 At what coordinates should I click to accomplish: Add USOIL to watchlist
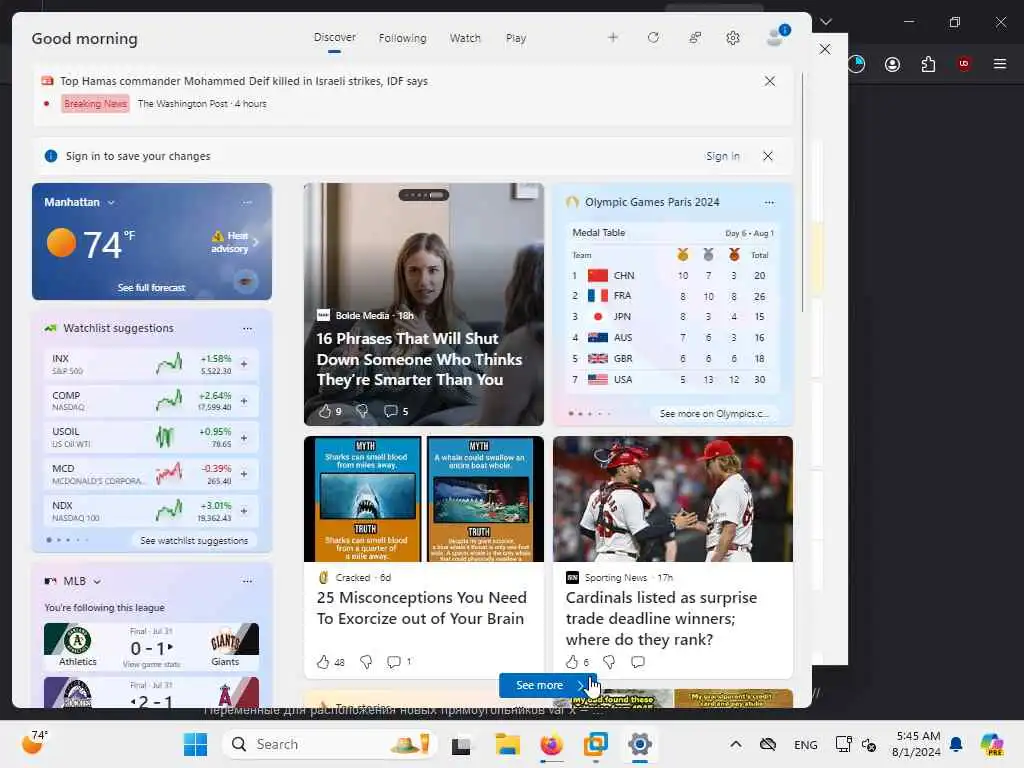coord(244,438)
